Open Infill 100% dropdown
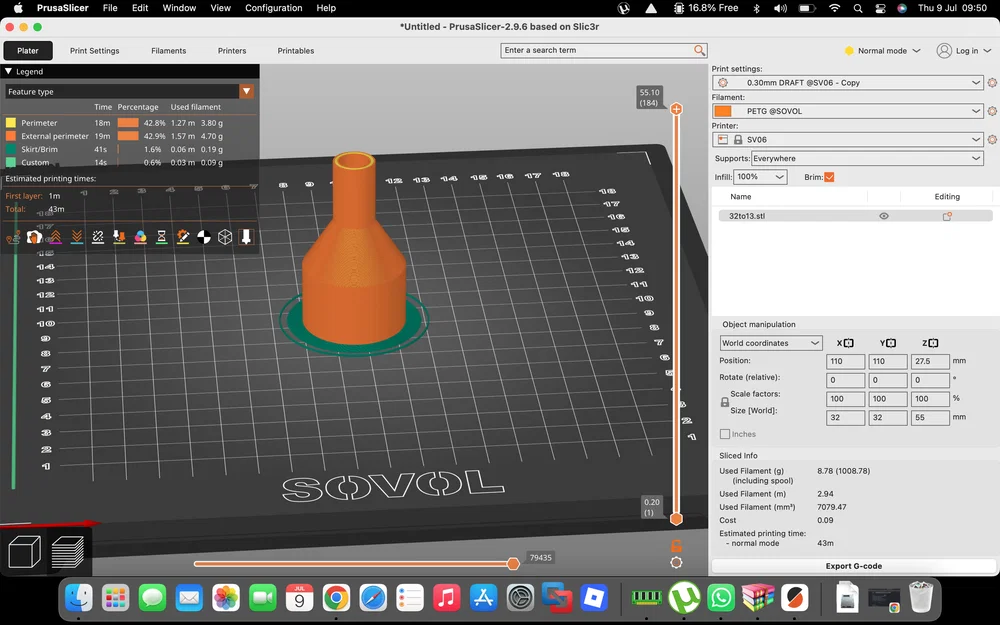This screenshot has width=1000, height=625. click(x=760, y=177)
